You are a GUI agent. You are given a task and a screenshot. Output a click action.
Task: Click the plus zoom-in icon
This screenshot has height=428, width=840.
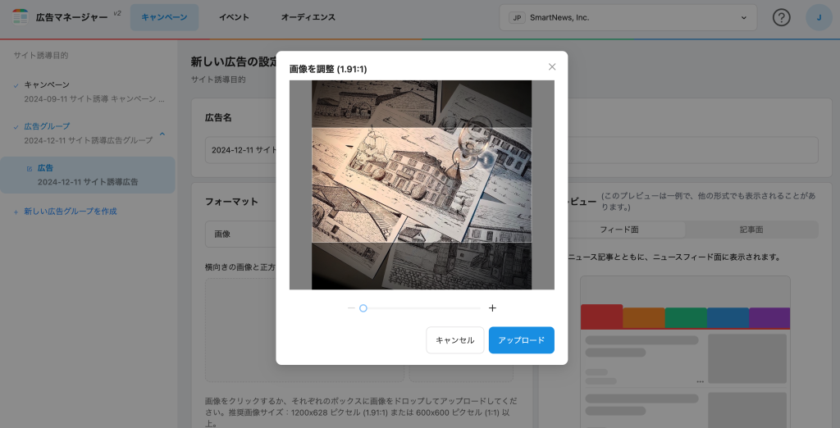click(492, 308)
